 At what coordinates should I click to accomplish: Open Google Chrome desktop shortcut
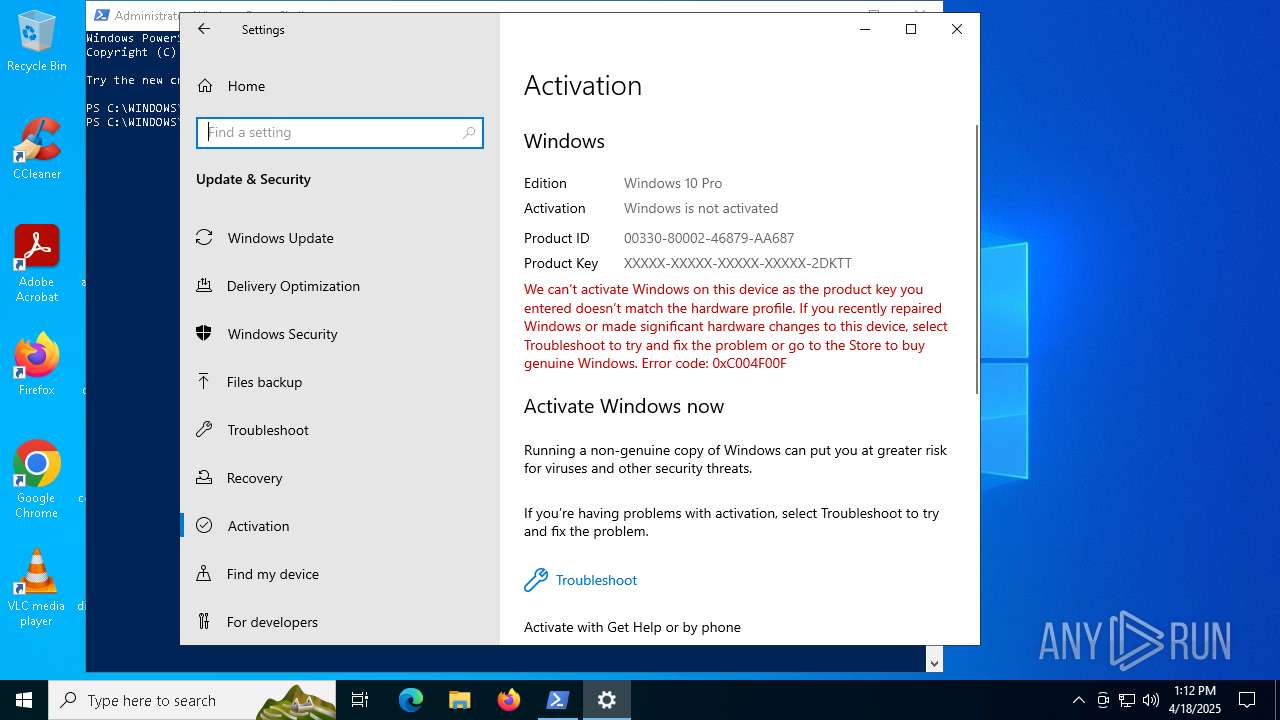37,480
